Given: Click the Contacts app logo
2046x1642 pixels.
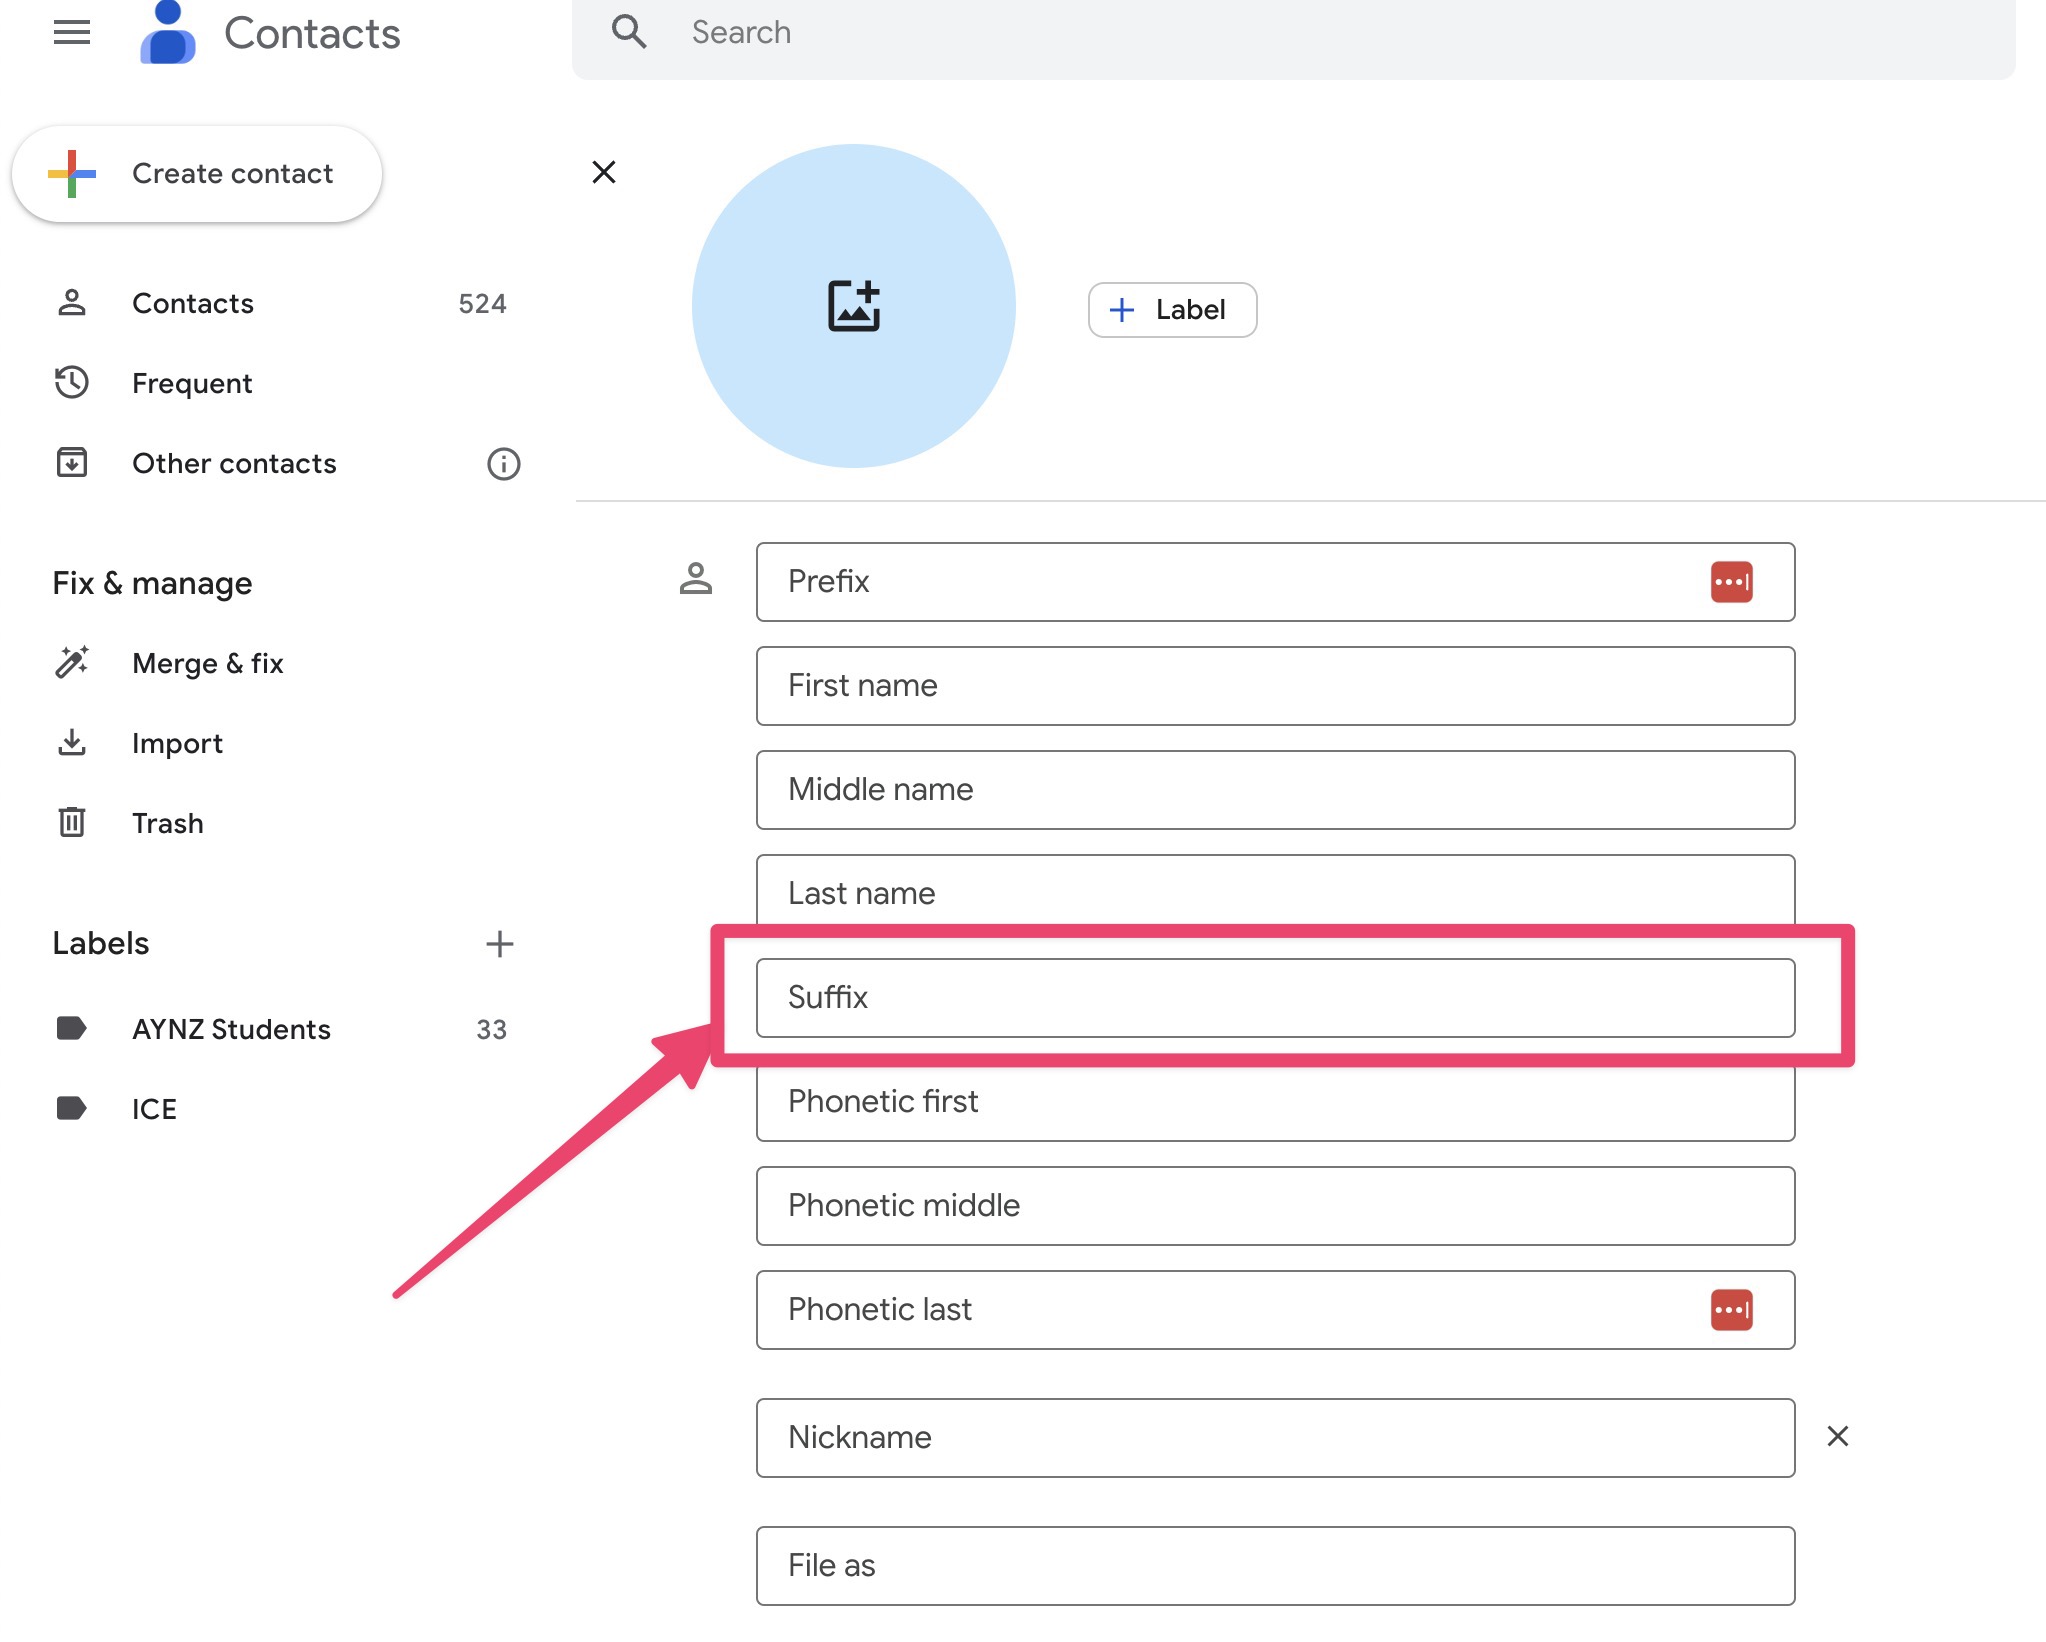Looking at the screenshot, I should pos(167,32).
